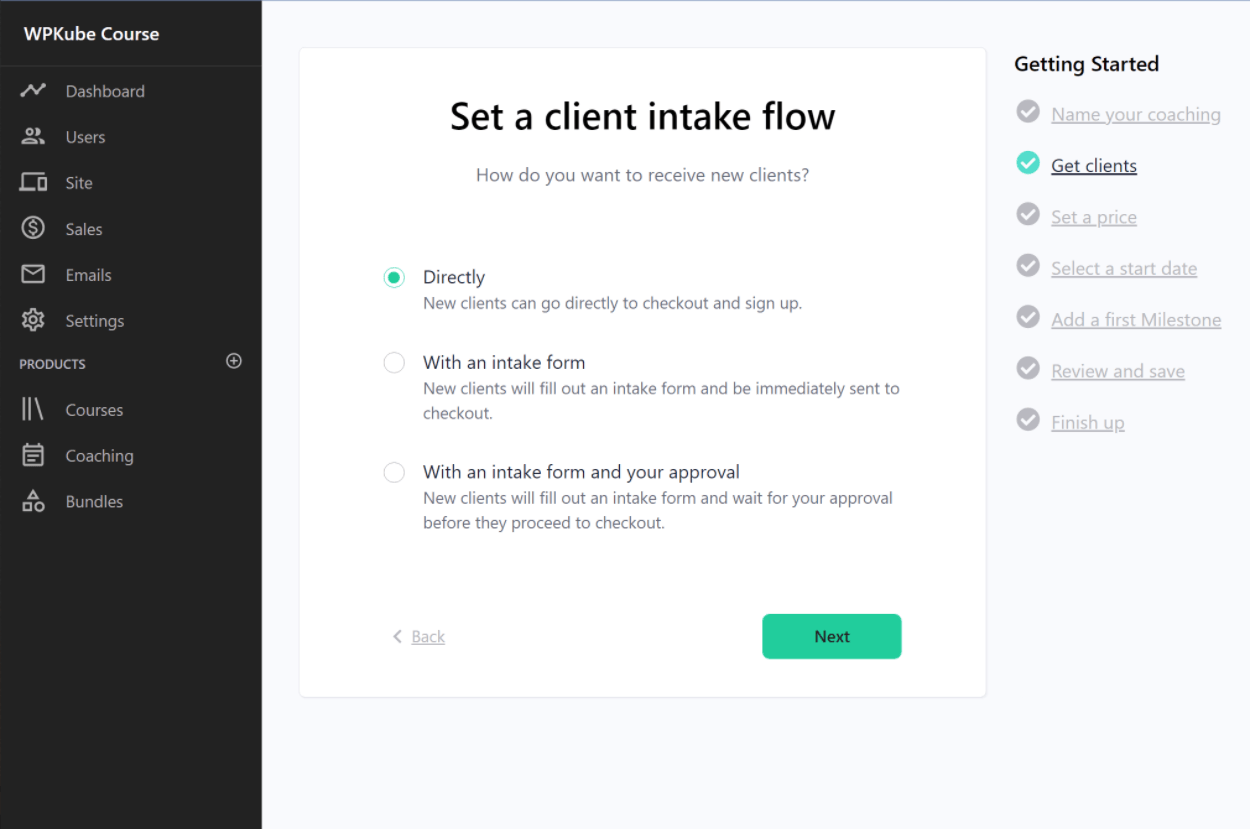1250x829 pixels.
Task: Click the Sales dollar-sign icon
Action: (x=33, y=229)
